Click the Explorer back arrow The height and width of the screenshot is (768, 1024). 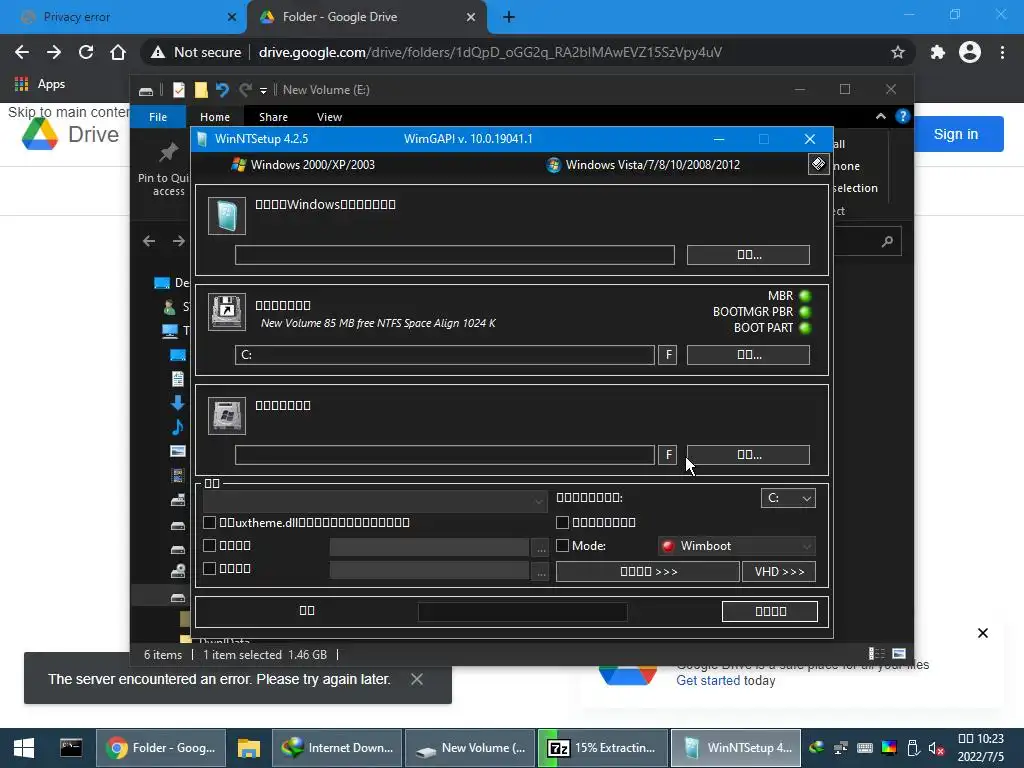[x=149, y=241]
